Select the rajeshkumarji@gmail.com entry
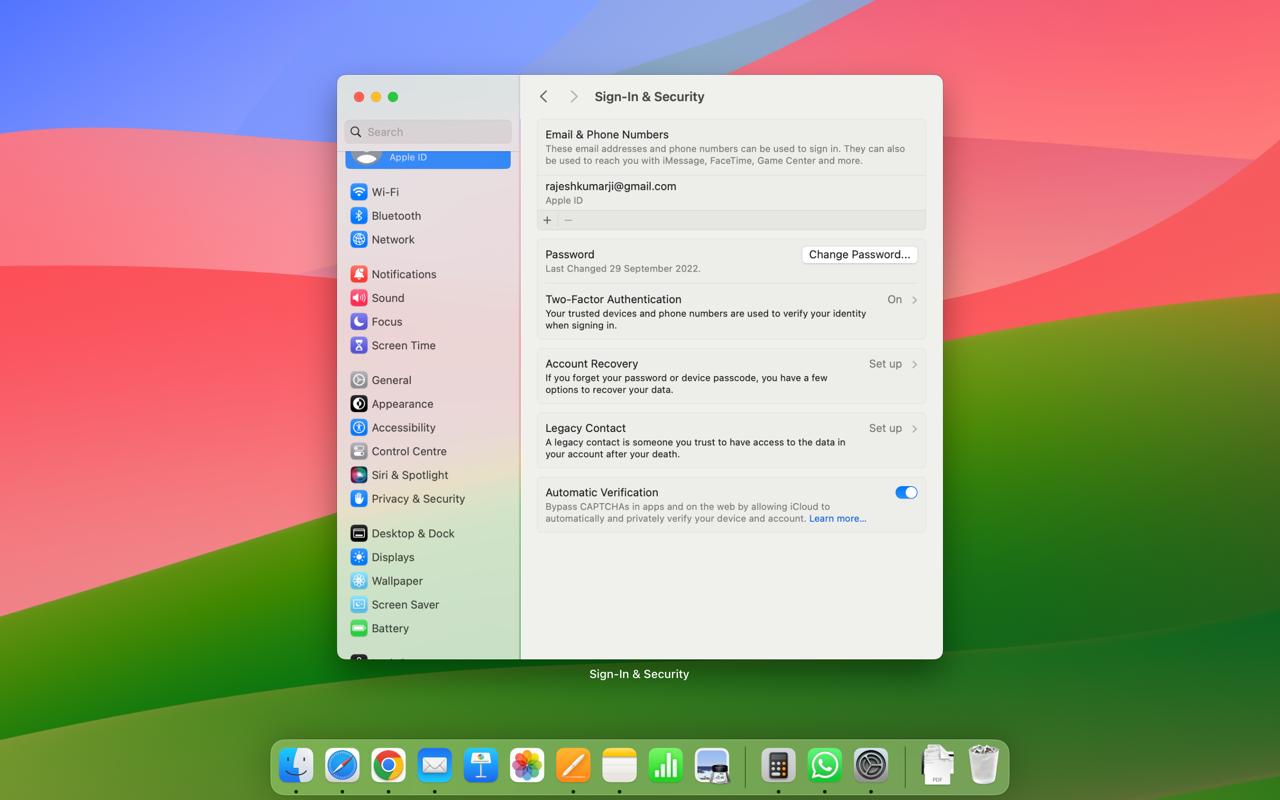 coord(731,193)
